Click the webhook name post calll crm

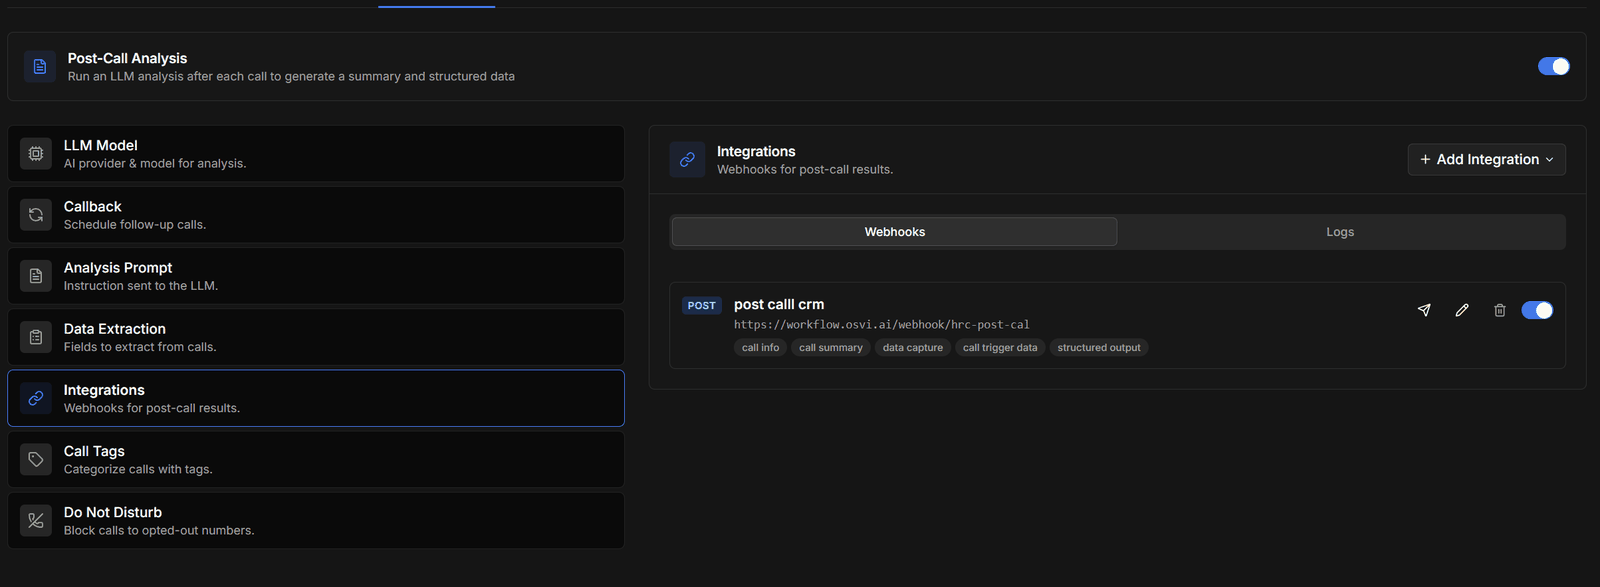click(x=779, y=304)
